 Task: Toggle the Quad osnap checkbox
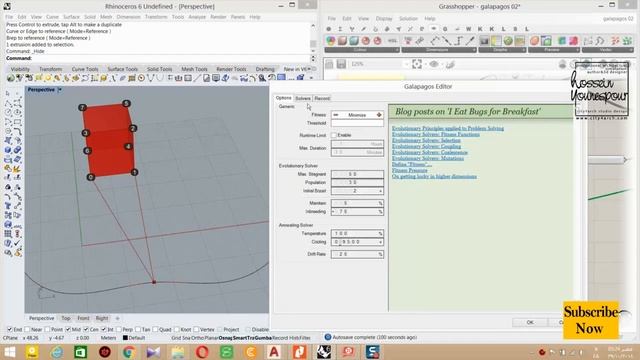[x=155, y=329]
